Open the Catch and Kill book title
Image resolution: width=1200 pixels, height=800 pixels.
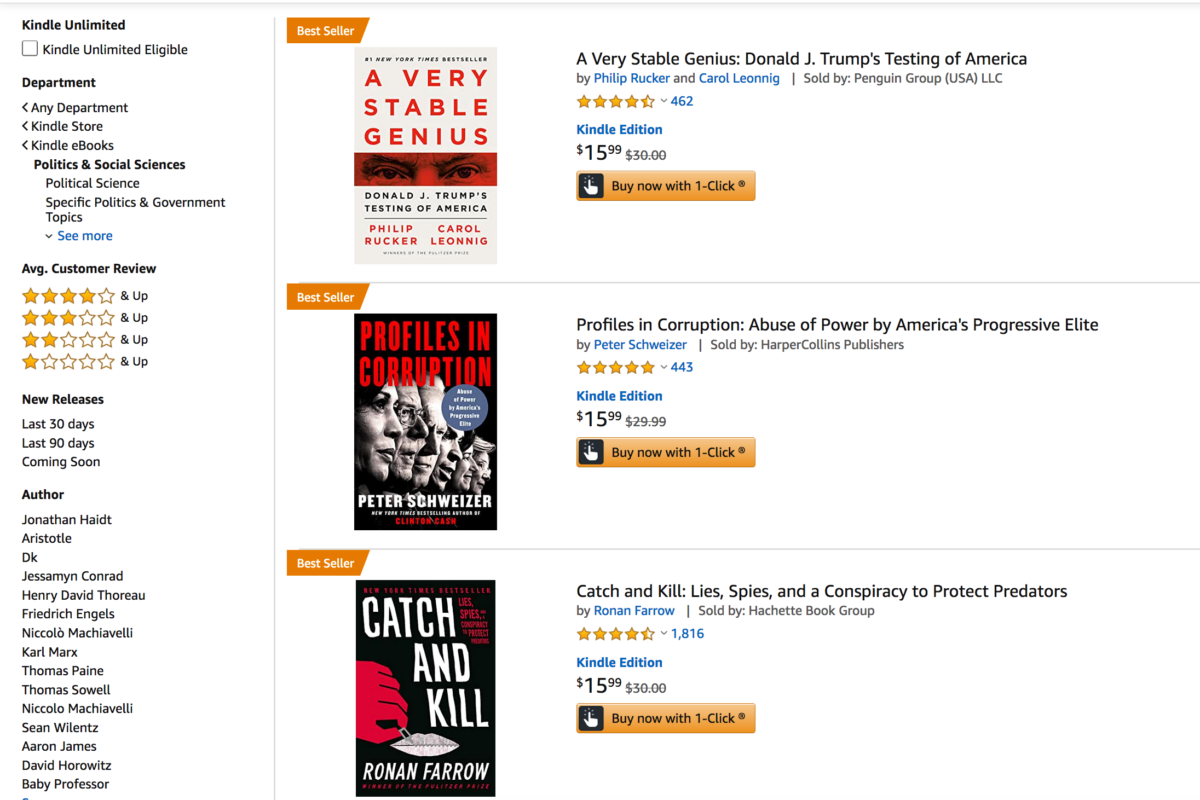[821, 591]
